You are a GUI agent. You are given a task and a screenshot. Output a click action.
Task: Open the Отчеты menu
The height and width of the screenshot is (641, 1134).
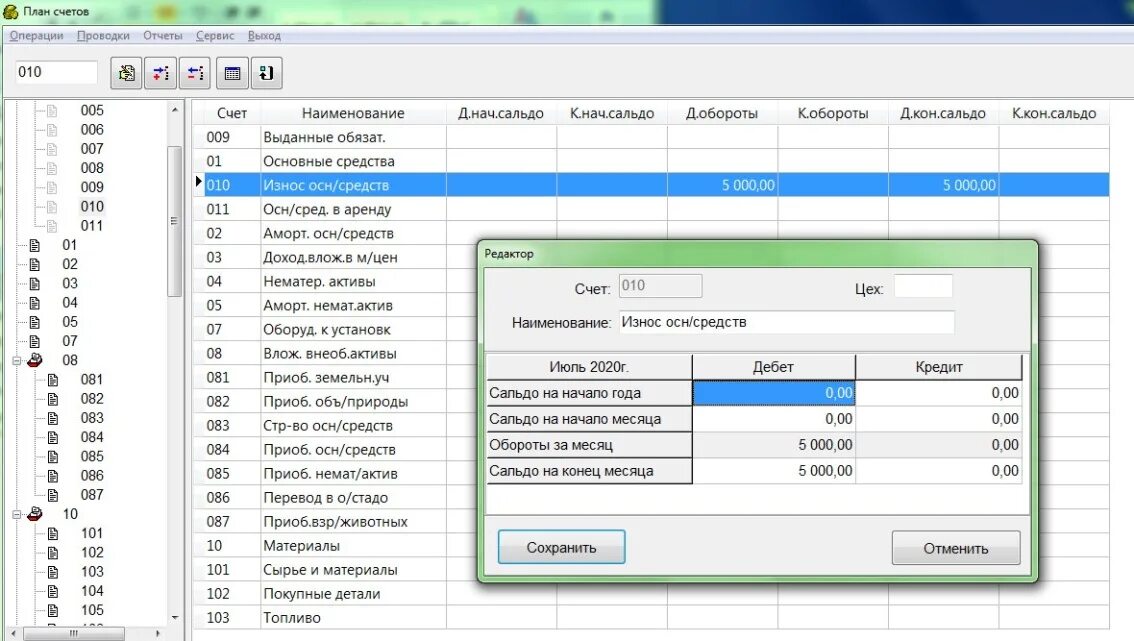163,35
